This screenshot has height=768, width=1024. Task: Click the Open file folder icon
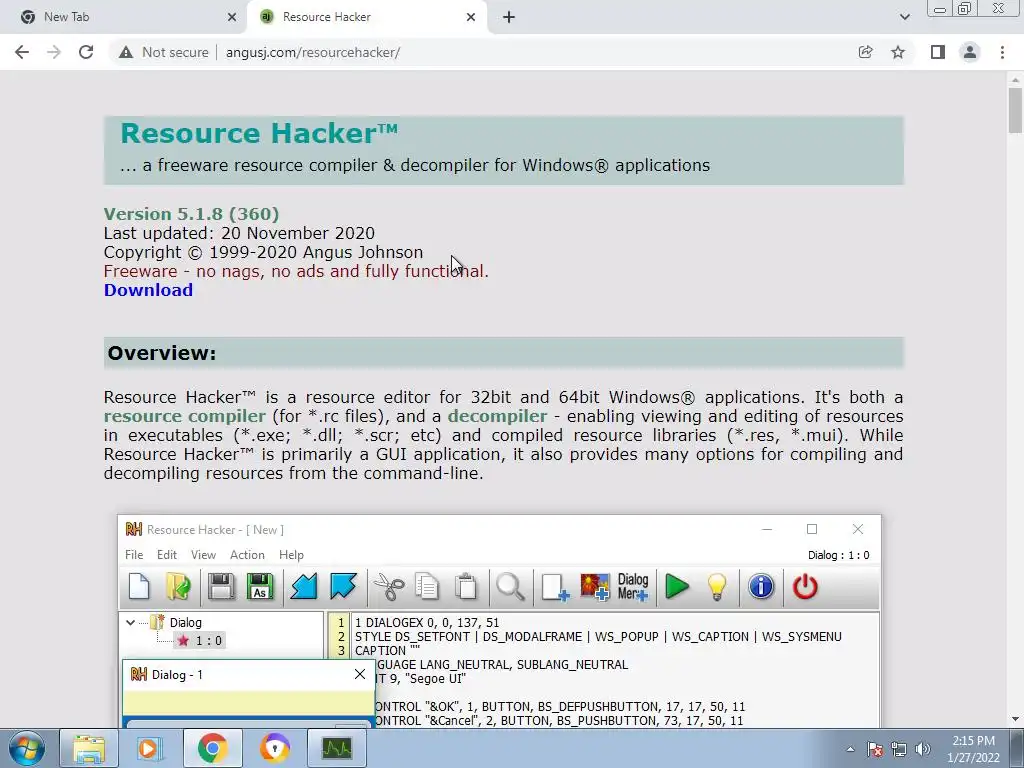pyautogui.click(x=178, y=586)
